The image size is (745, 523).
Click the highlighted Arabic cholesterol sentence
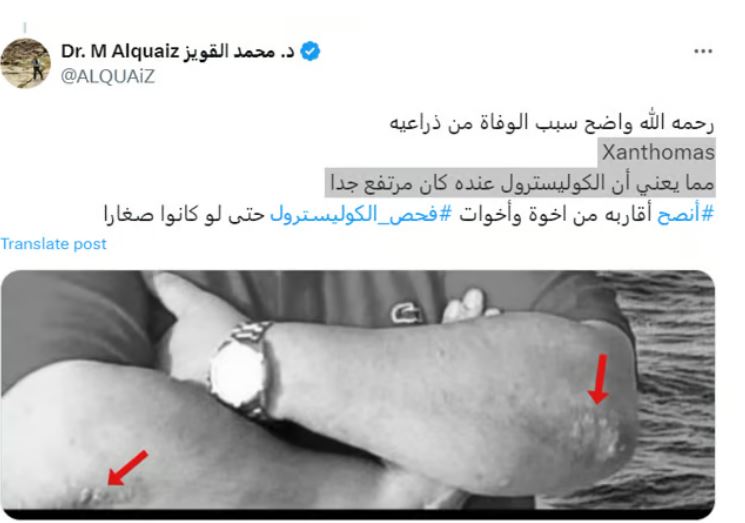coord(522,183)
